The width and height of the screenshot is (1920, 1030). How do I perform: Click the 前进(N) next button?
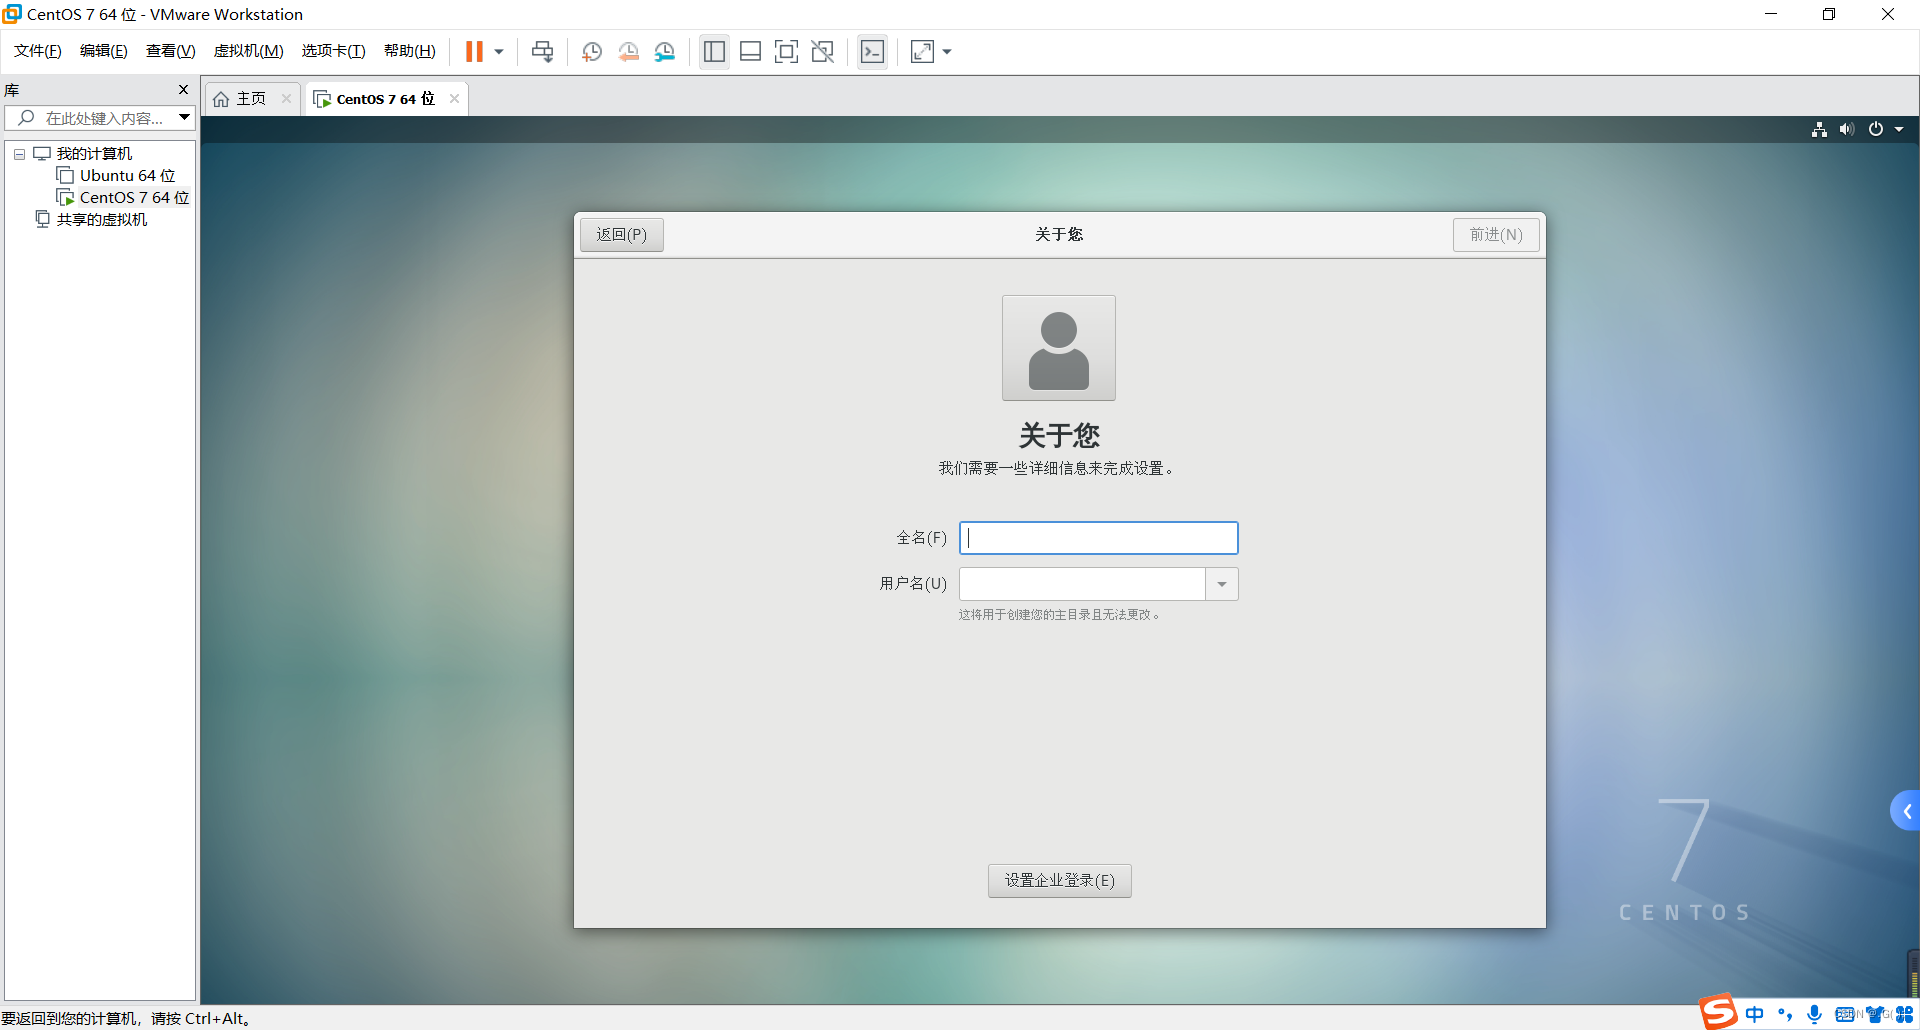pos(1496,235)
